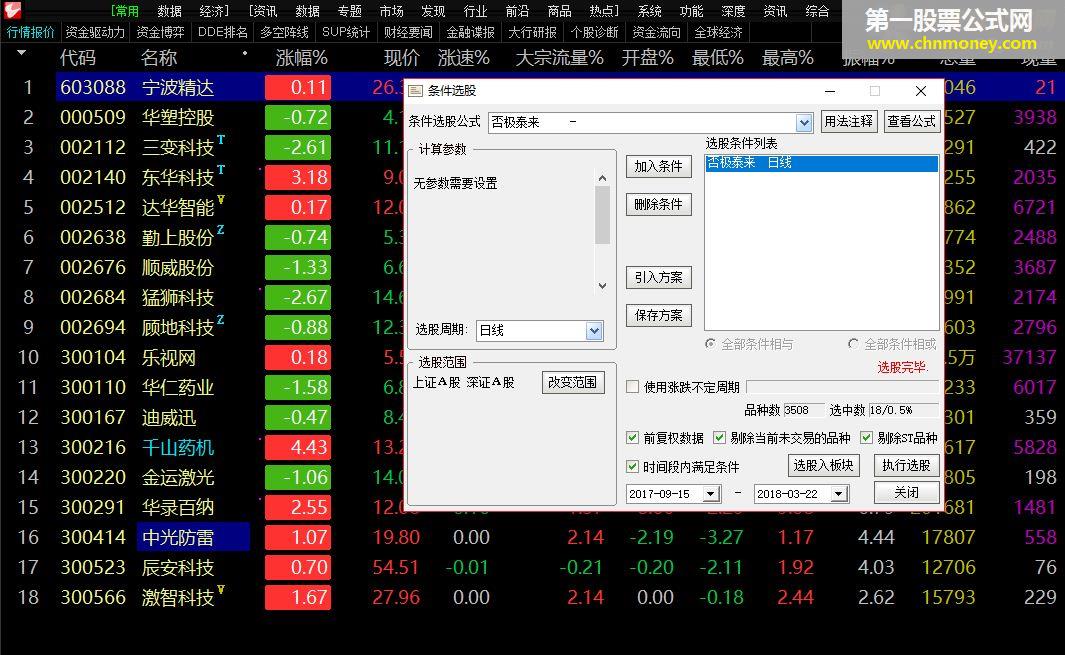Click the Y marker beside 激智科技

(x=221, y=590)
